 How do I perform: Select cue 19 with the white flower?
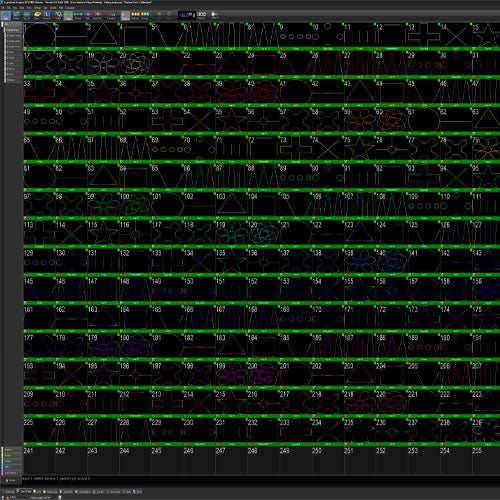(103, 65)
